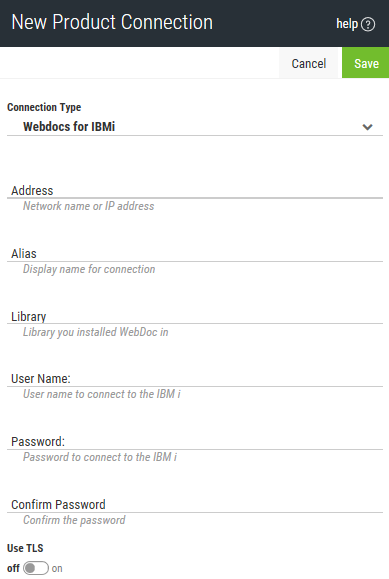Toggle the Use TLS switch
Screen dimensions: 389x579
36,568
